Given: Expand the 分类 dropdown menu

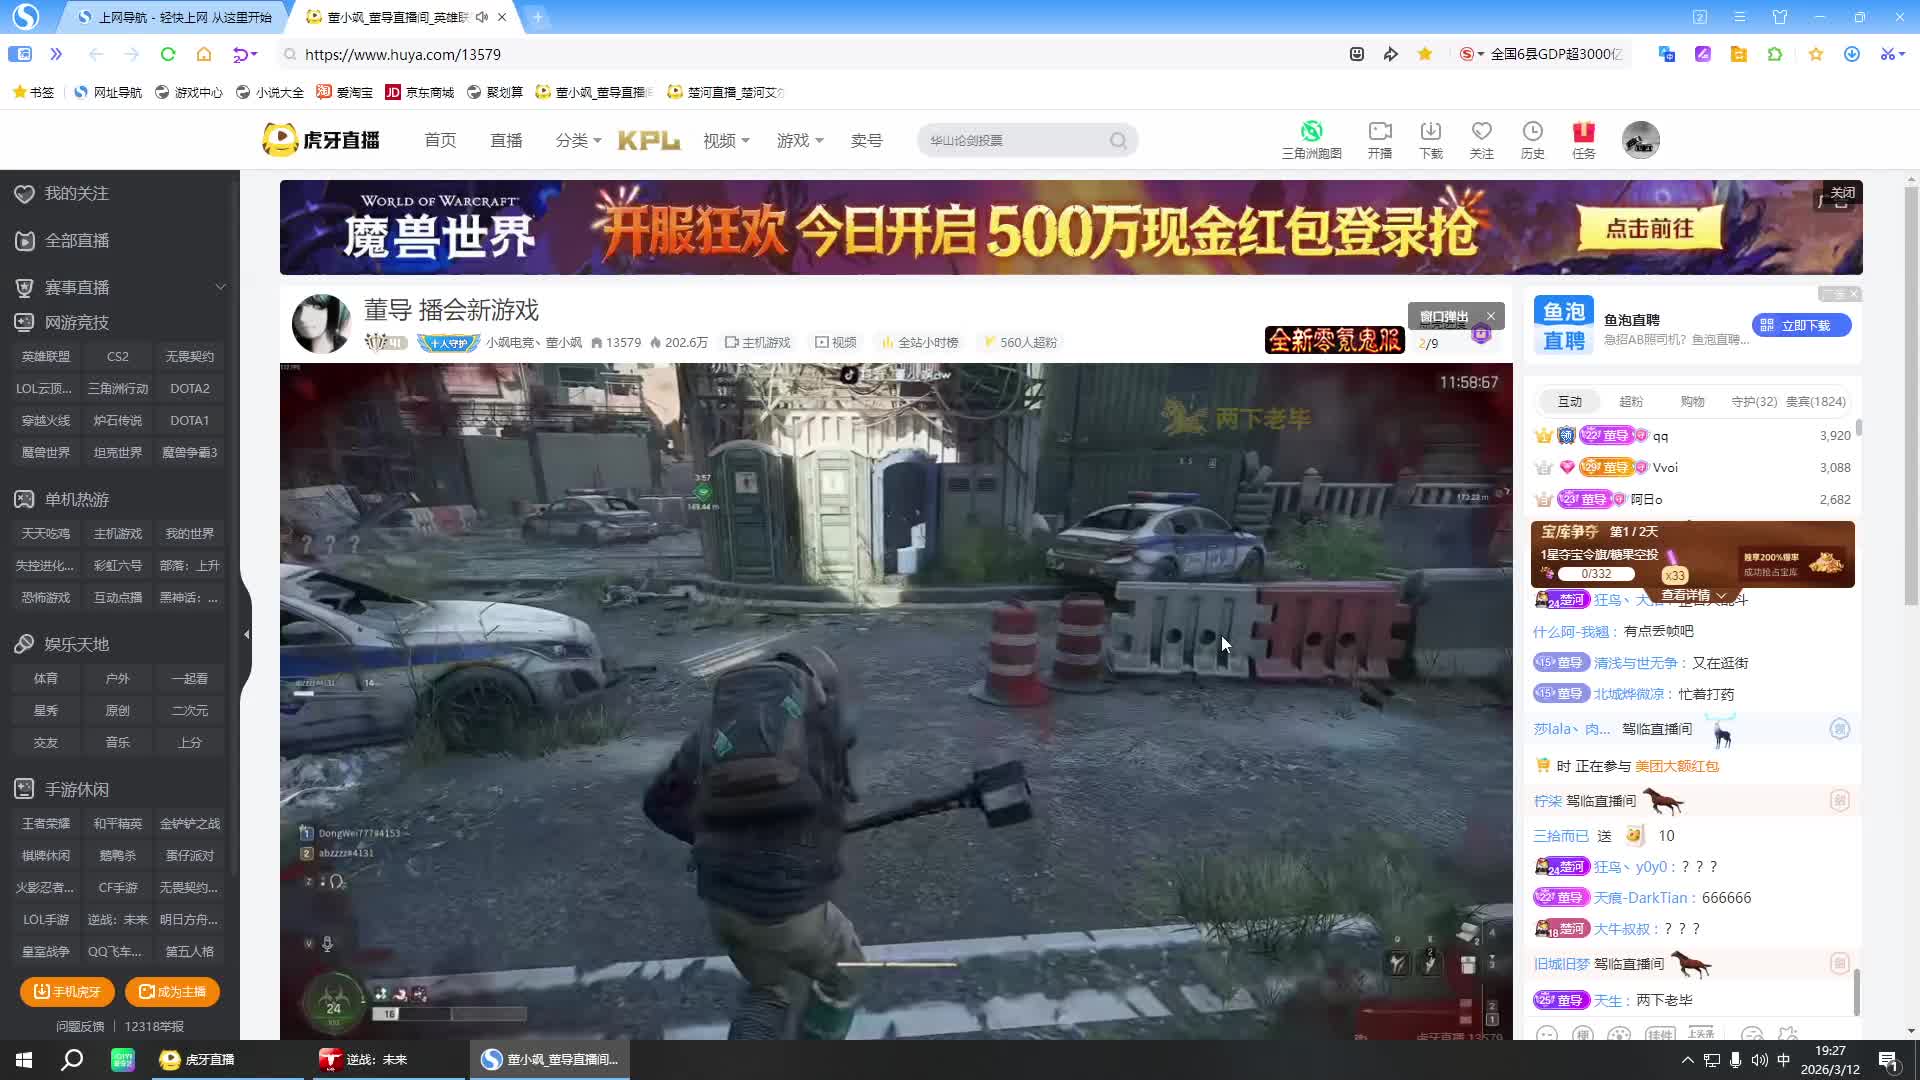Looking at the screenshot, I should (x=578, y=141).
